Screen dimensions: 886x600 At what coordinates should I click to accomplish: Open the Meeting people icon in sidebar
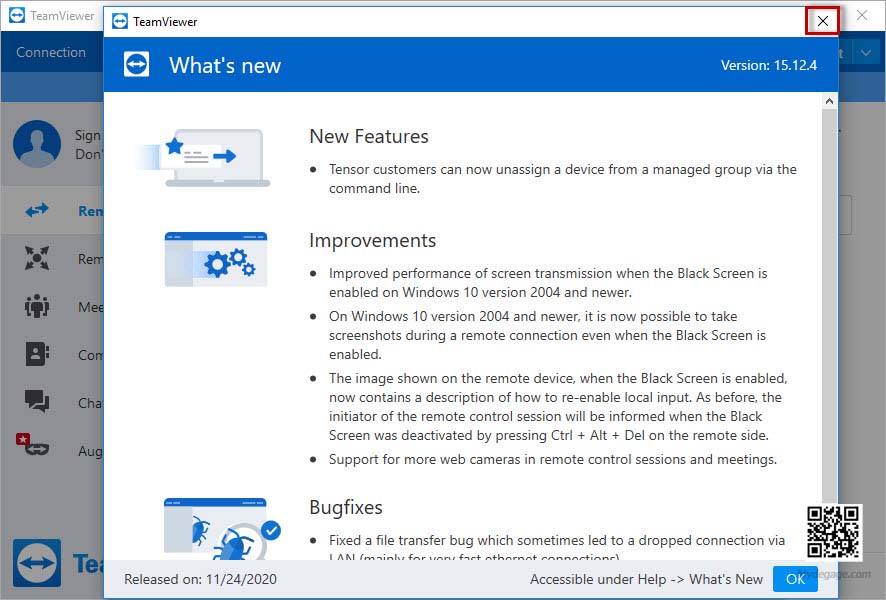point(37,306)
